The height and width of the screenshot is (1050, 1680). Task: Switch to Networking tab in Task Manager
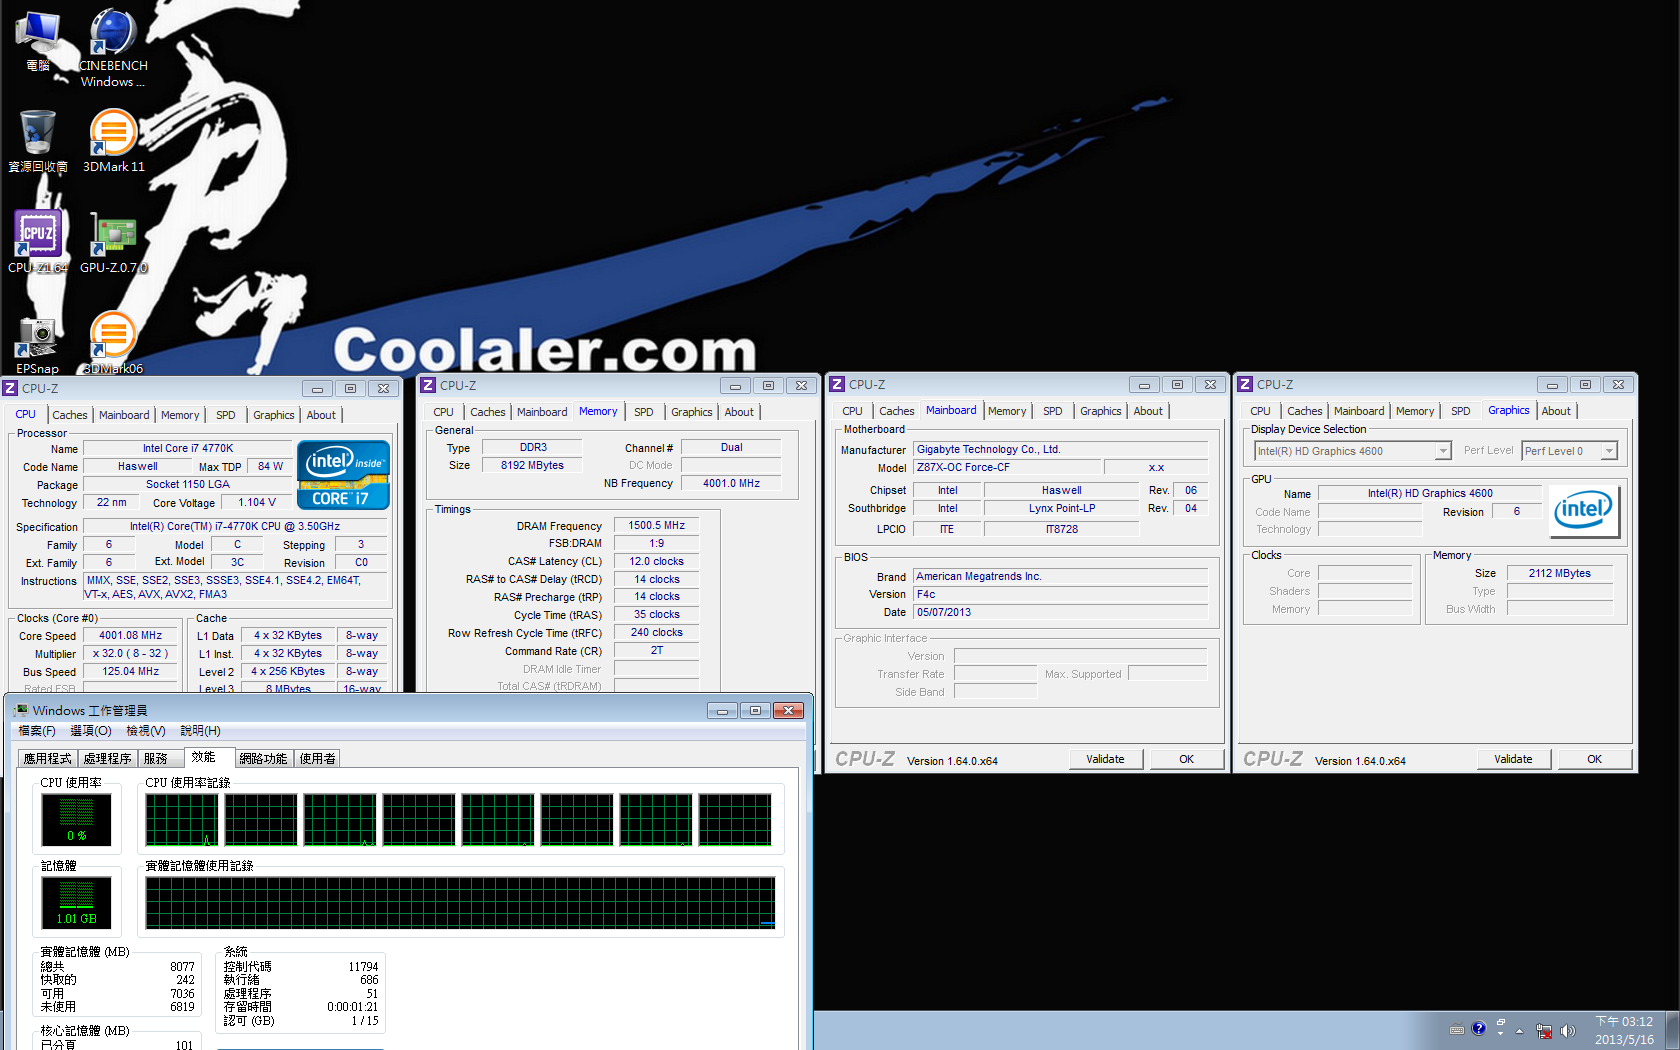tap(263, 759)
